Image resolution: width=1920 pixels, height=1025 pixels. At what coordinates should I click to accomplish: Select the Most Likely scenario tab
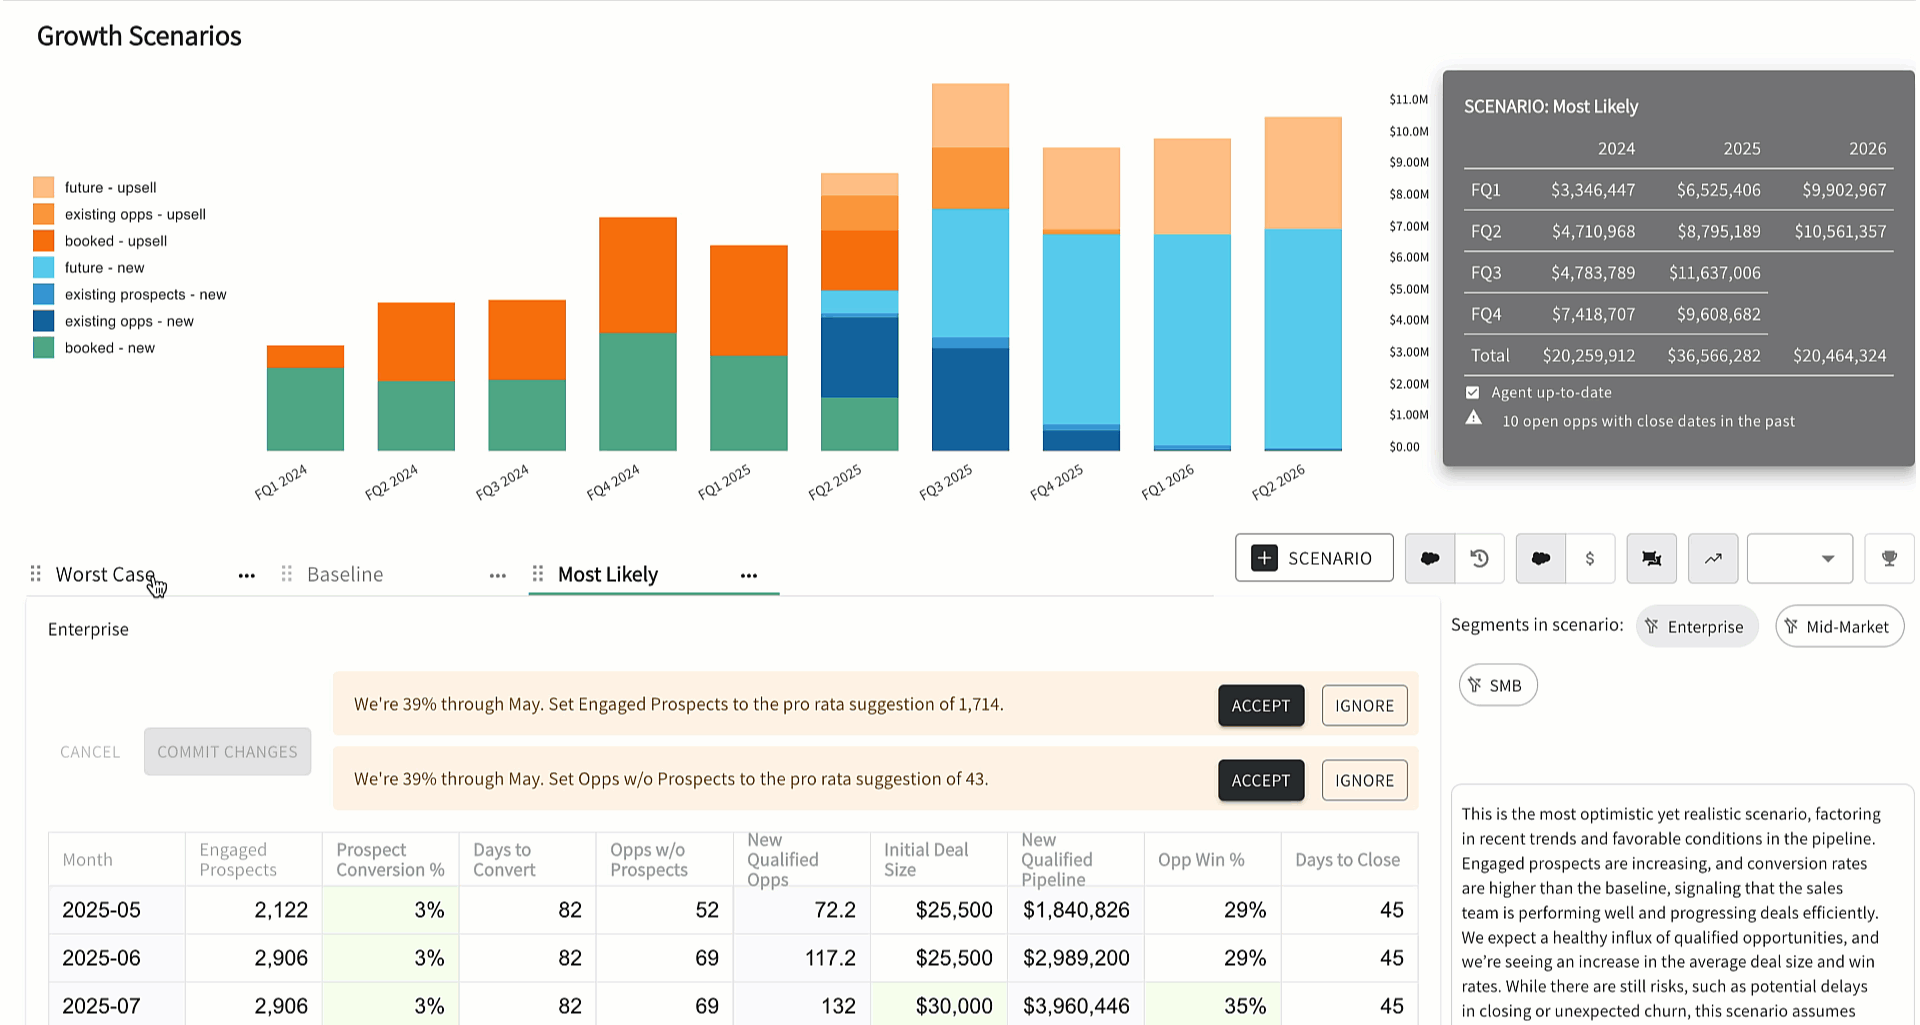click(608, 574)
